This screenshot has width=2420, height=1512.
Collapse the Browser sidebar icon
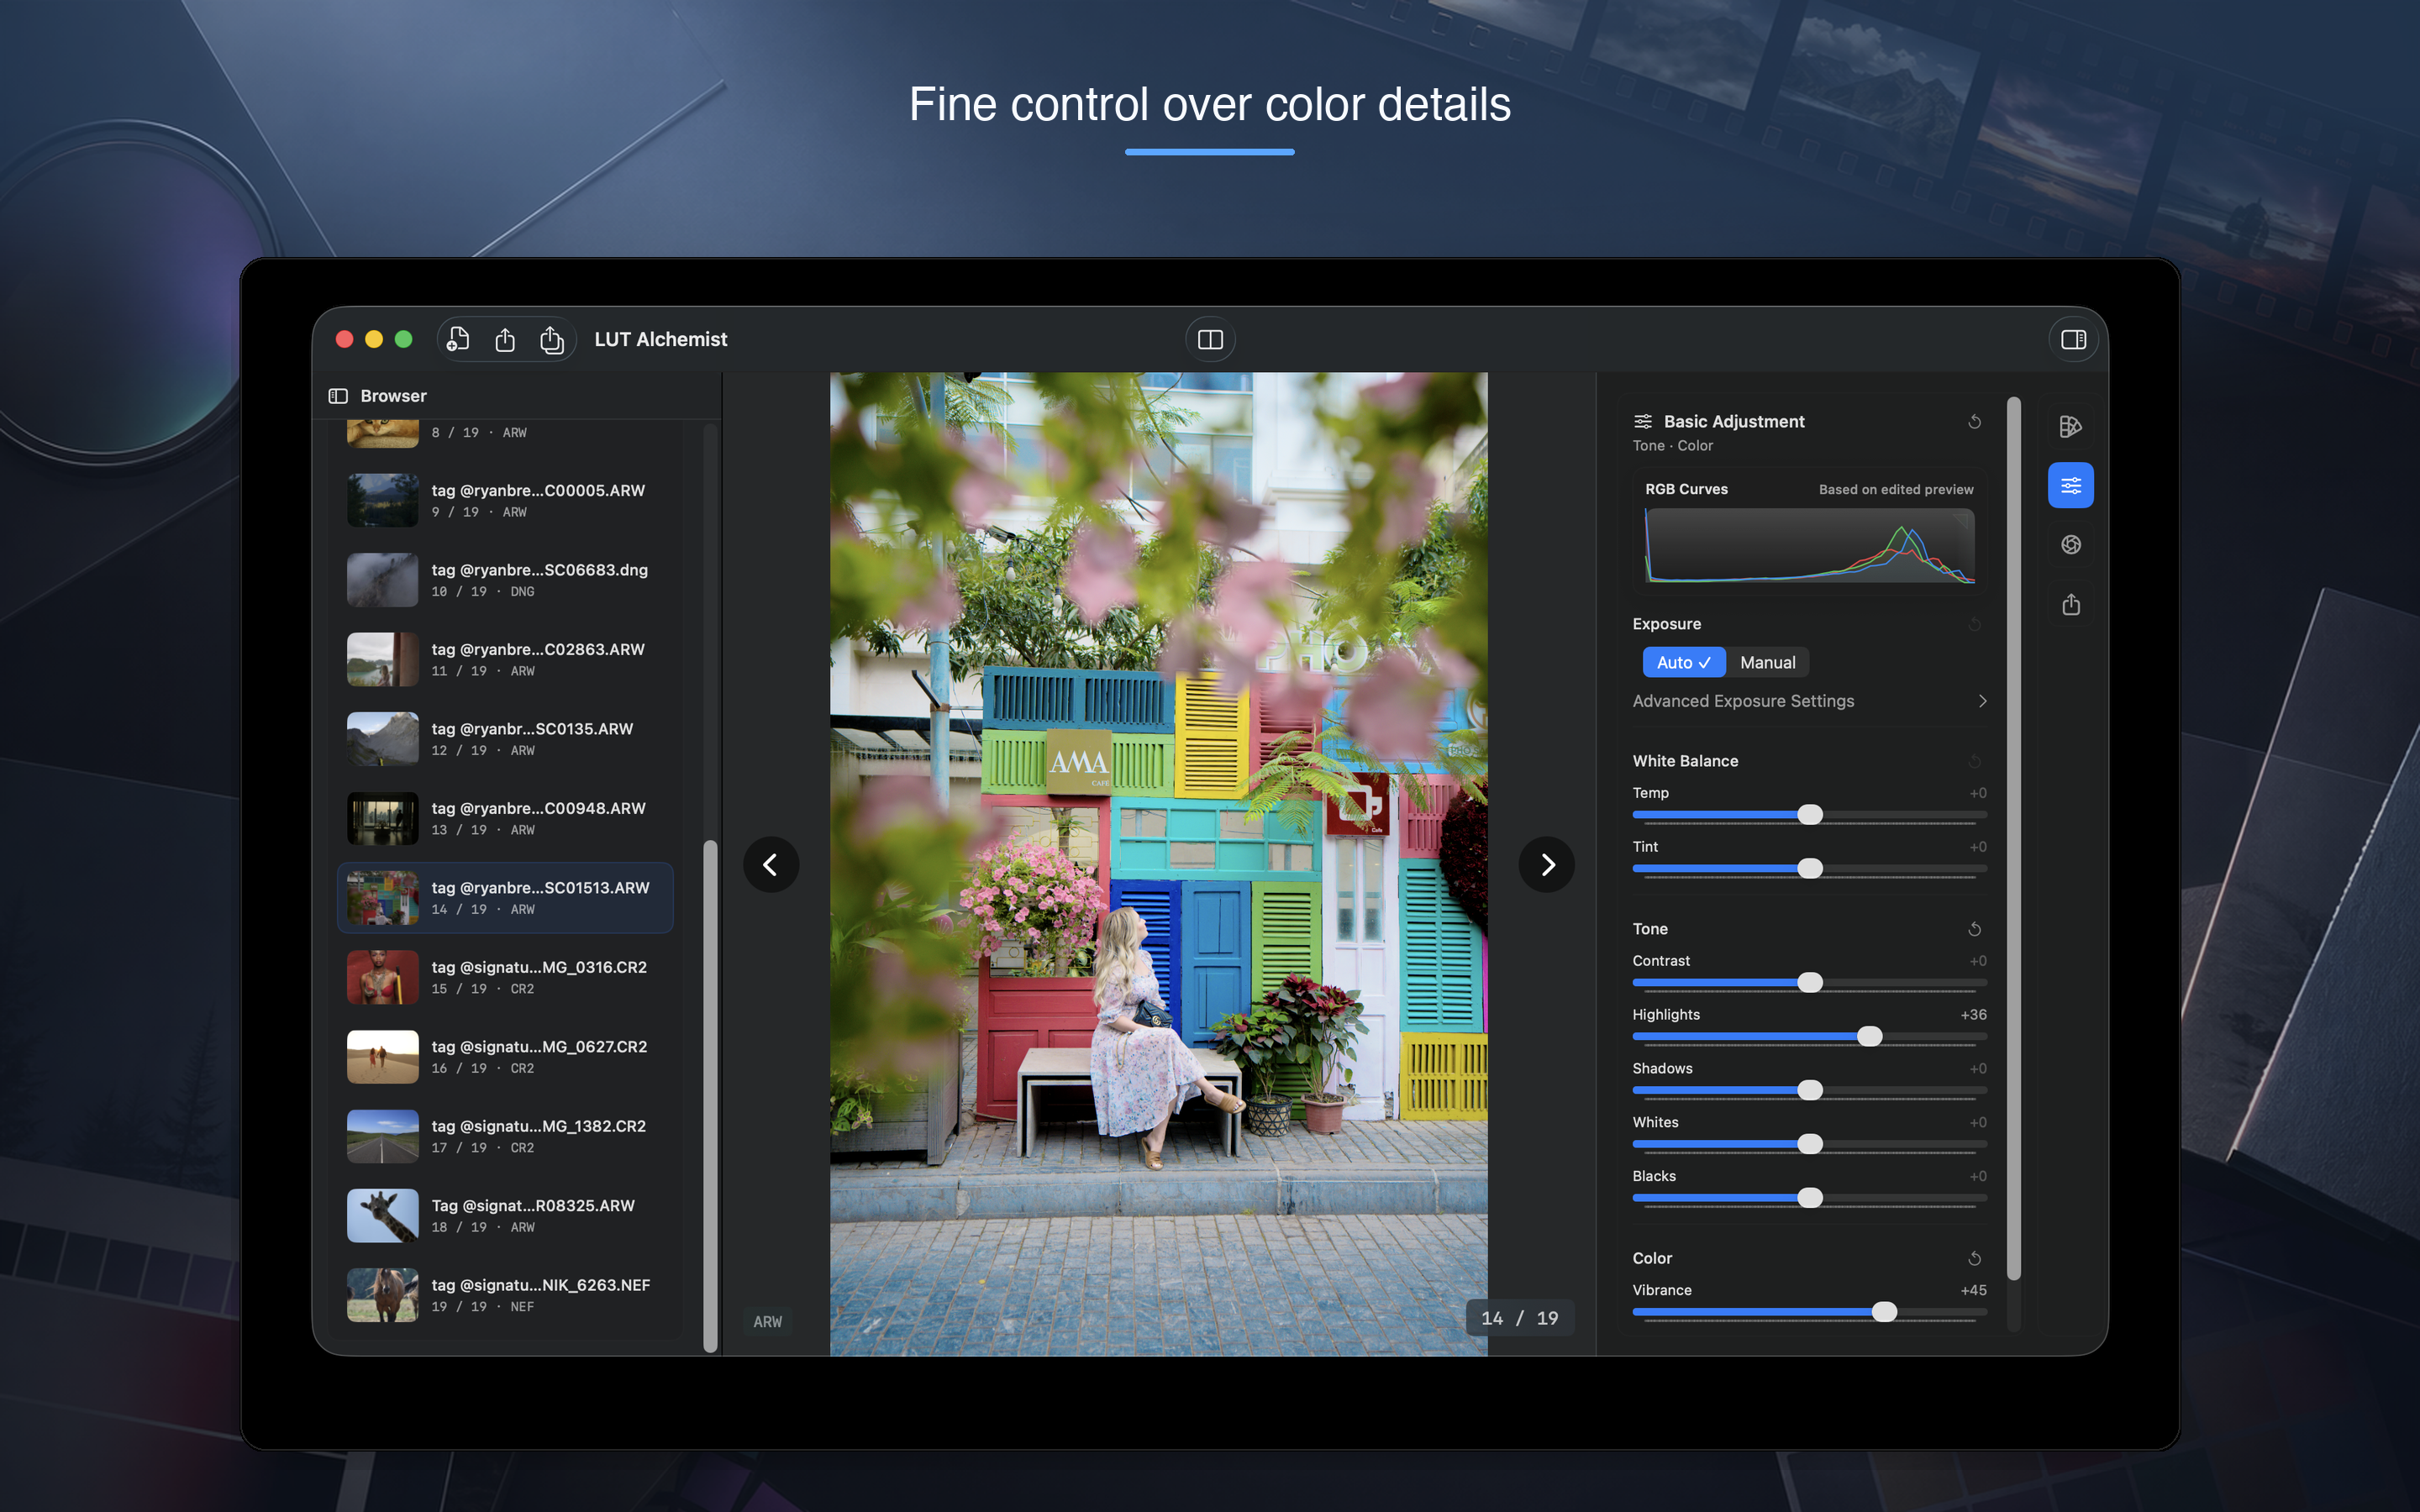[x=338, y=396]
